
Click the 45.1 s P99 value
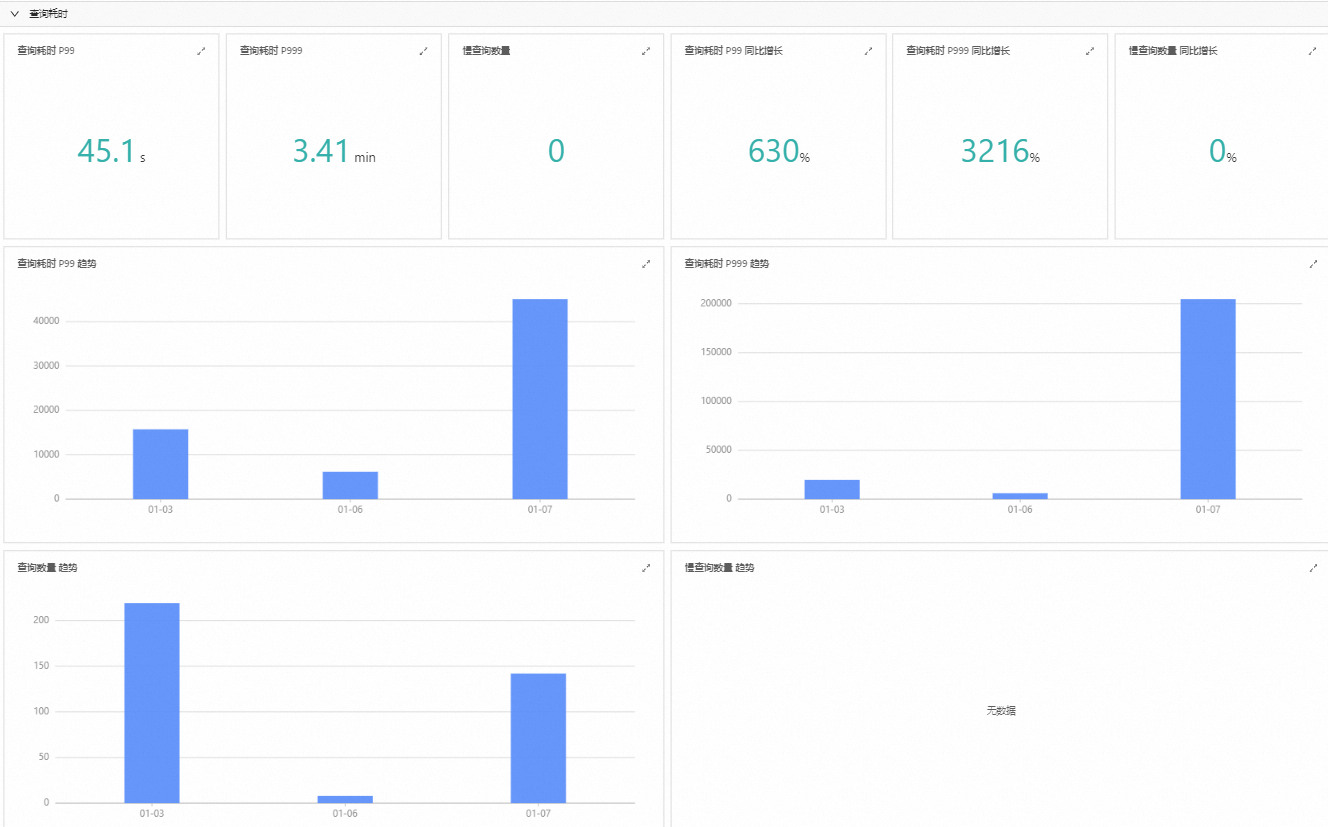point(111,151)
